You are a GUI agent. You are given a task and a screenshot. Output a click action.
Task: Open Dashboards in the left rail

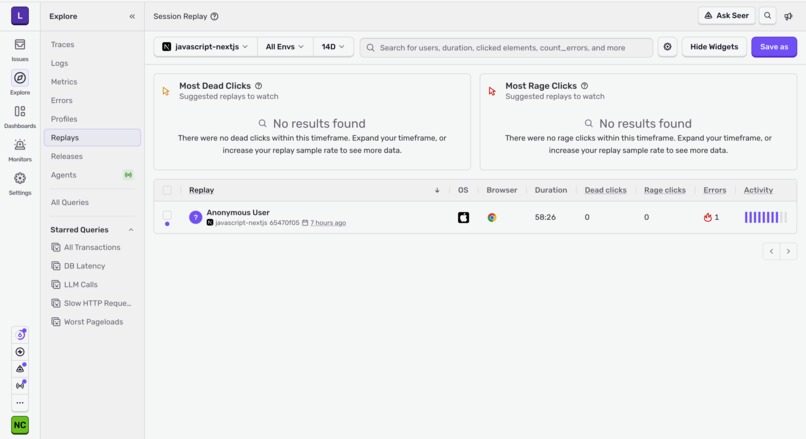[20, 116]
